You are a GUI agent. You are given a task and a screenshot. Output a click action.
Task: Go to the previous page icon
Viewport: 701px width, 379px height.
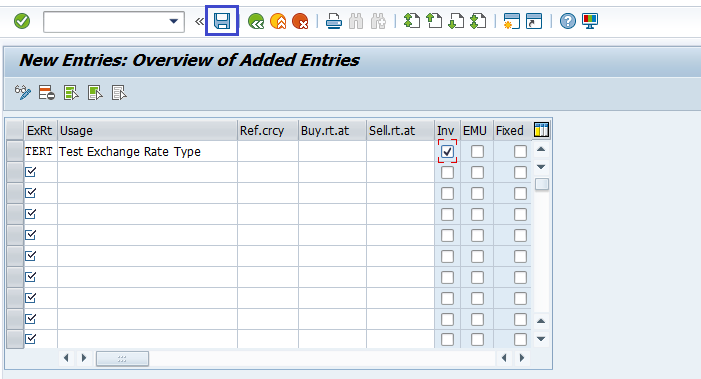(x=434, y=21)
